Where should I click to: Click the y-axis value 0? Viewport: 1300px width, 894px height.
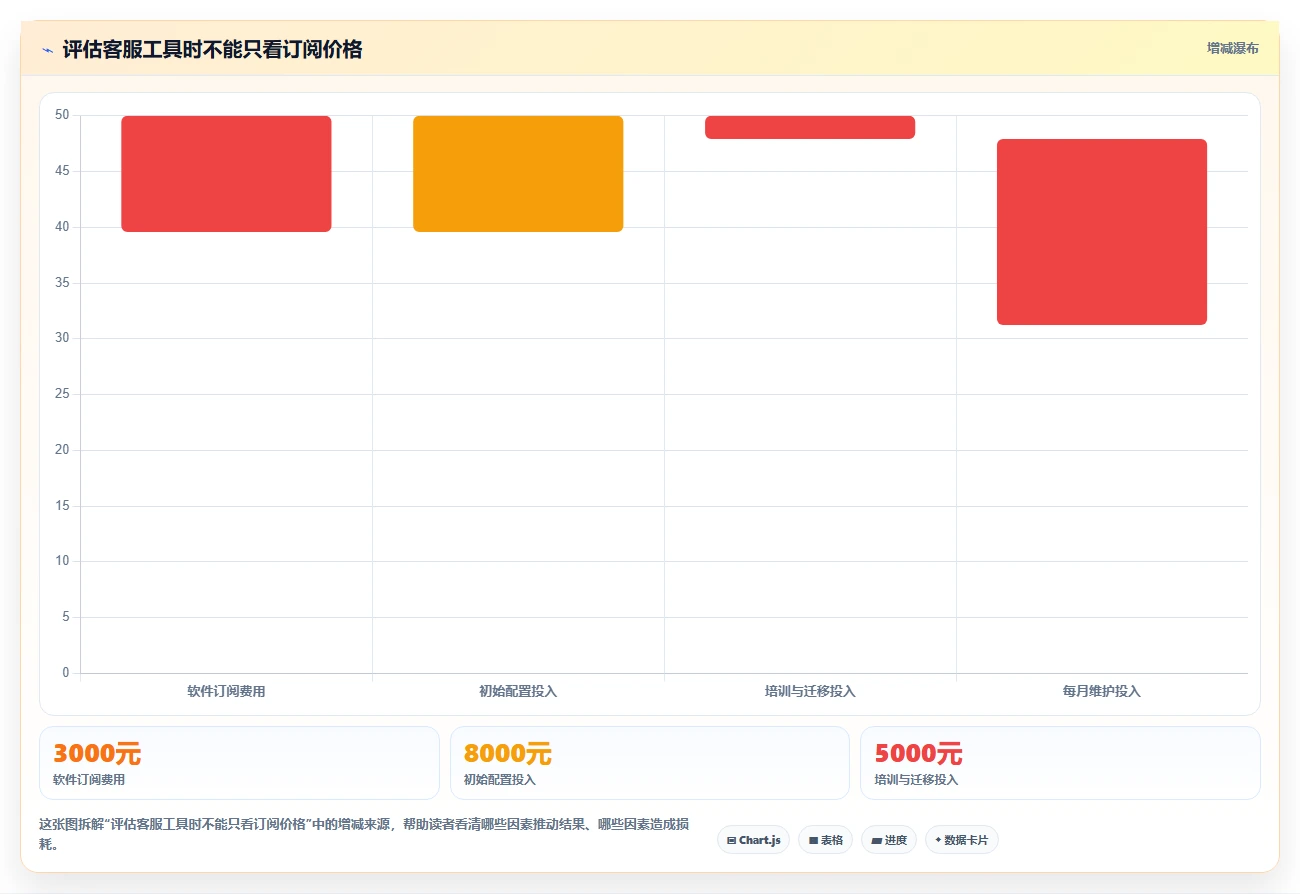[66, 673]
